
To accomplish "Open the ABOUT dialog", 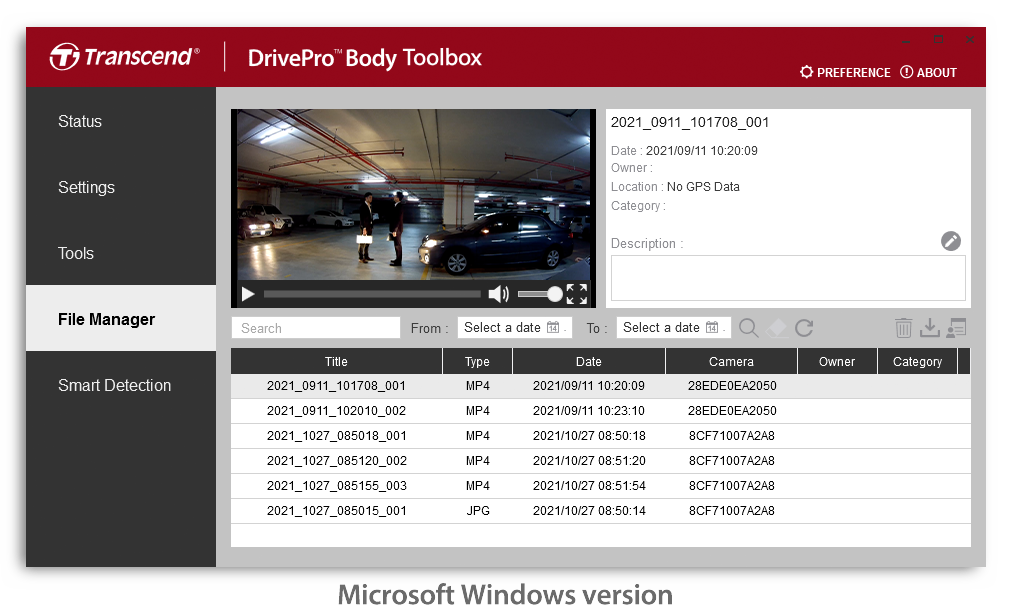I will click(929, 72).
